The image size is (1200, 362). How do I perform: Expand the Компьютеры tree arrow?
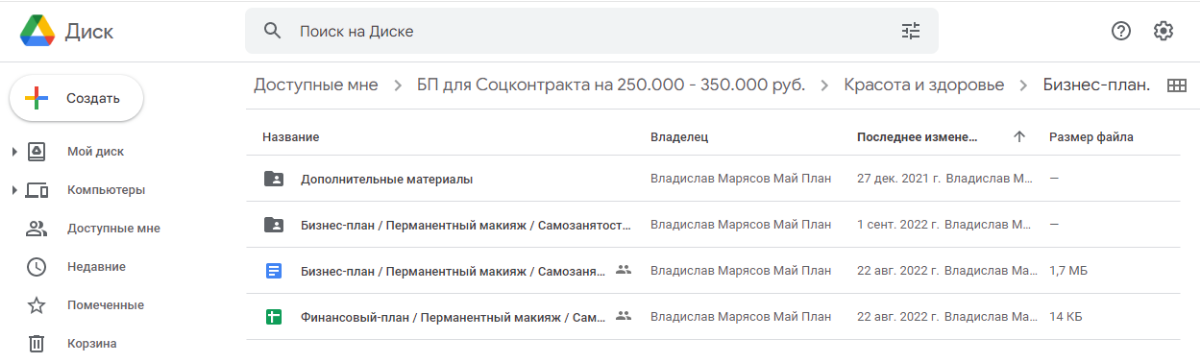[14, 190]
